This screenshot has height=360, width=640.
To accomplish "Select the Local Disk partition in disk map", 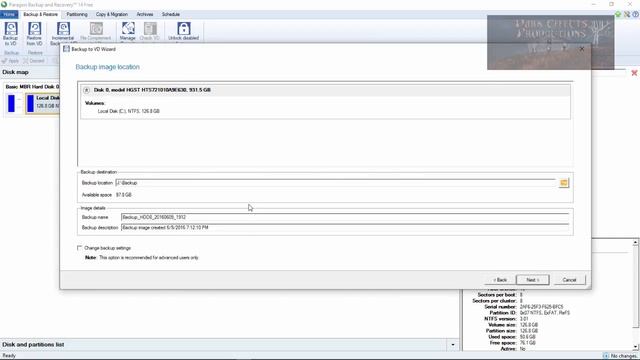I will coord(42,103).
